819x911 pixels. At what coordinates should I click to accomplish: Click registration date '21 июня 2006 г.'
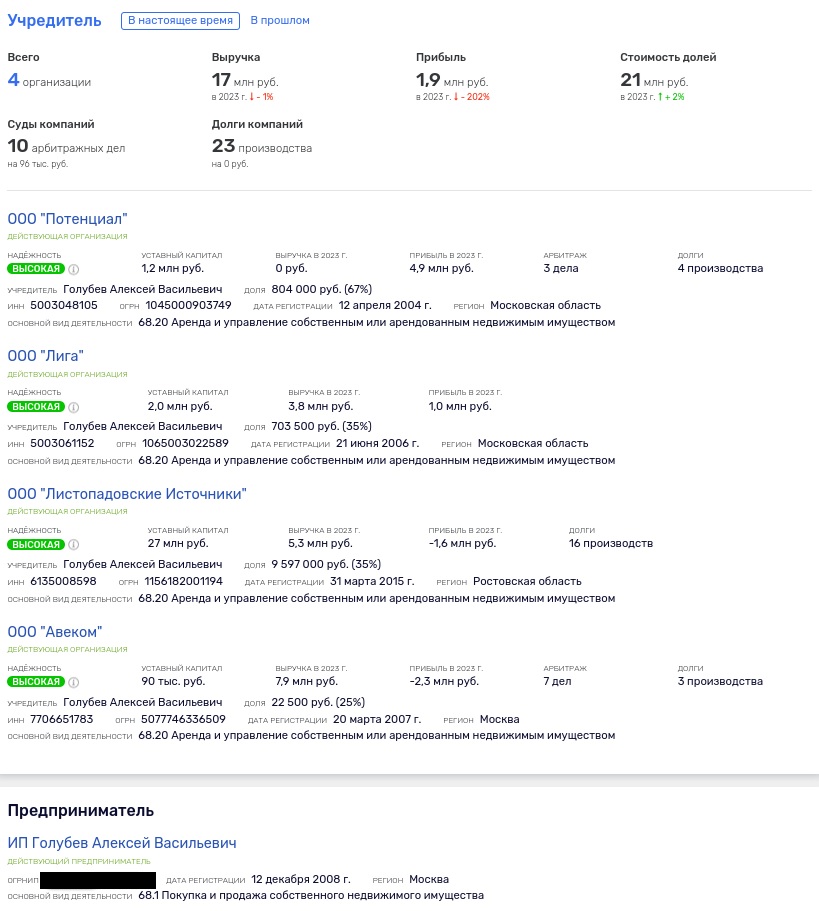[x=377, y=443]
